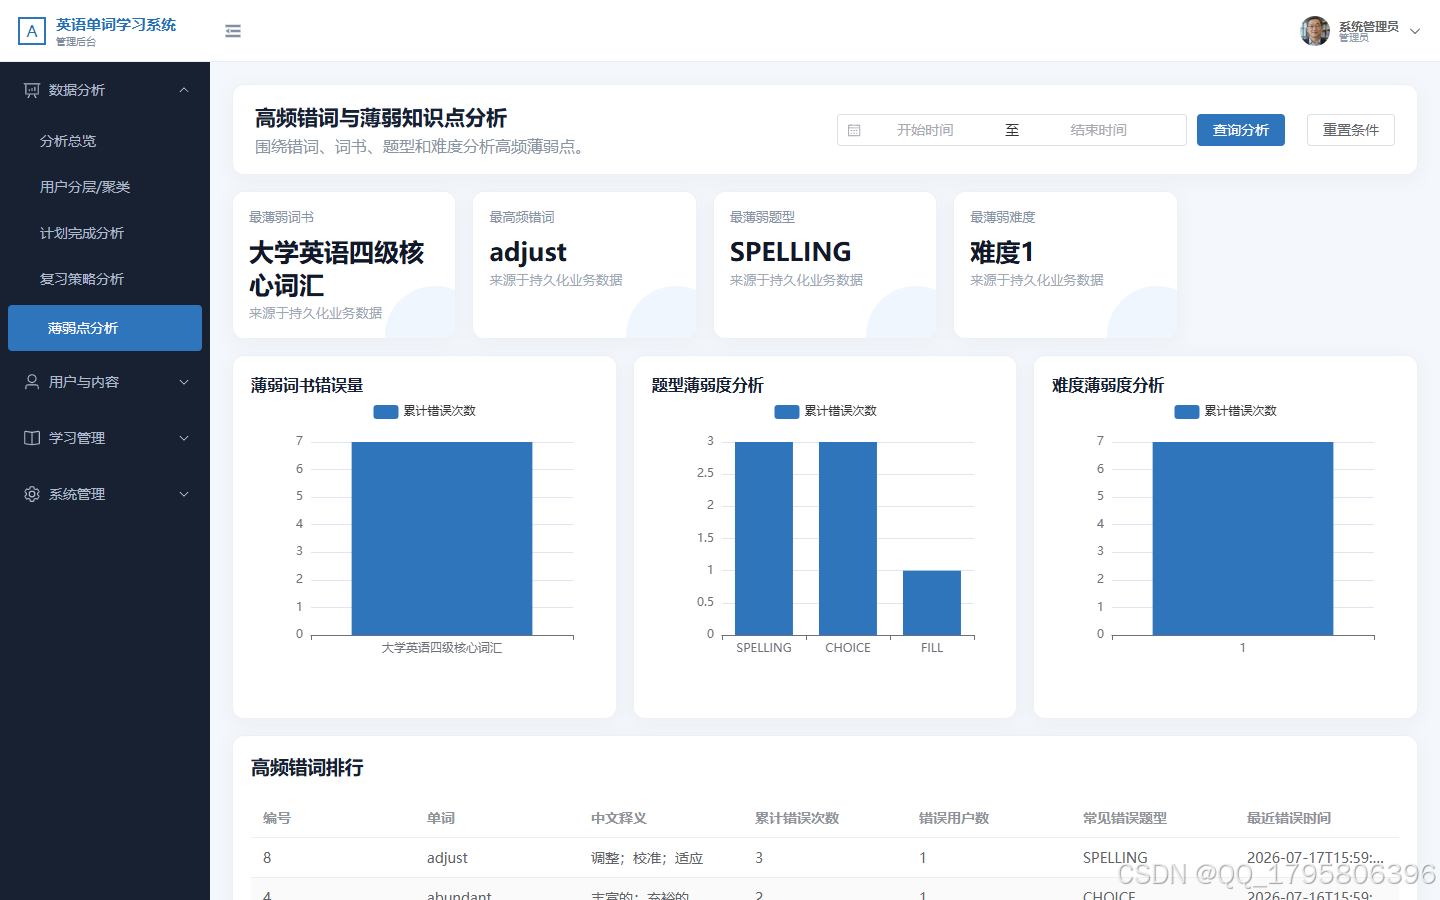This screenshot has height=900, width=1440.
Task: Click the difficulty 1 bar in 难度薄弱度分析
Action: (1243, 538)
